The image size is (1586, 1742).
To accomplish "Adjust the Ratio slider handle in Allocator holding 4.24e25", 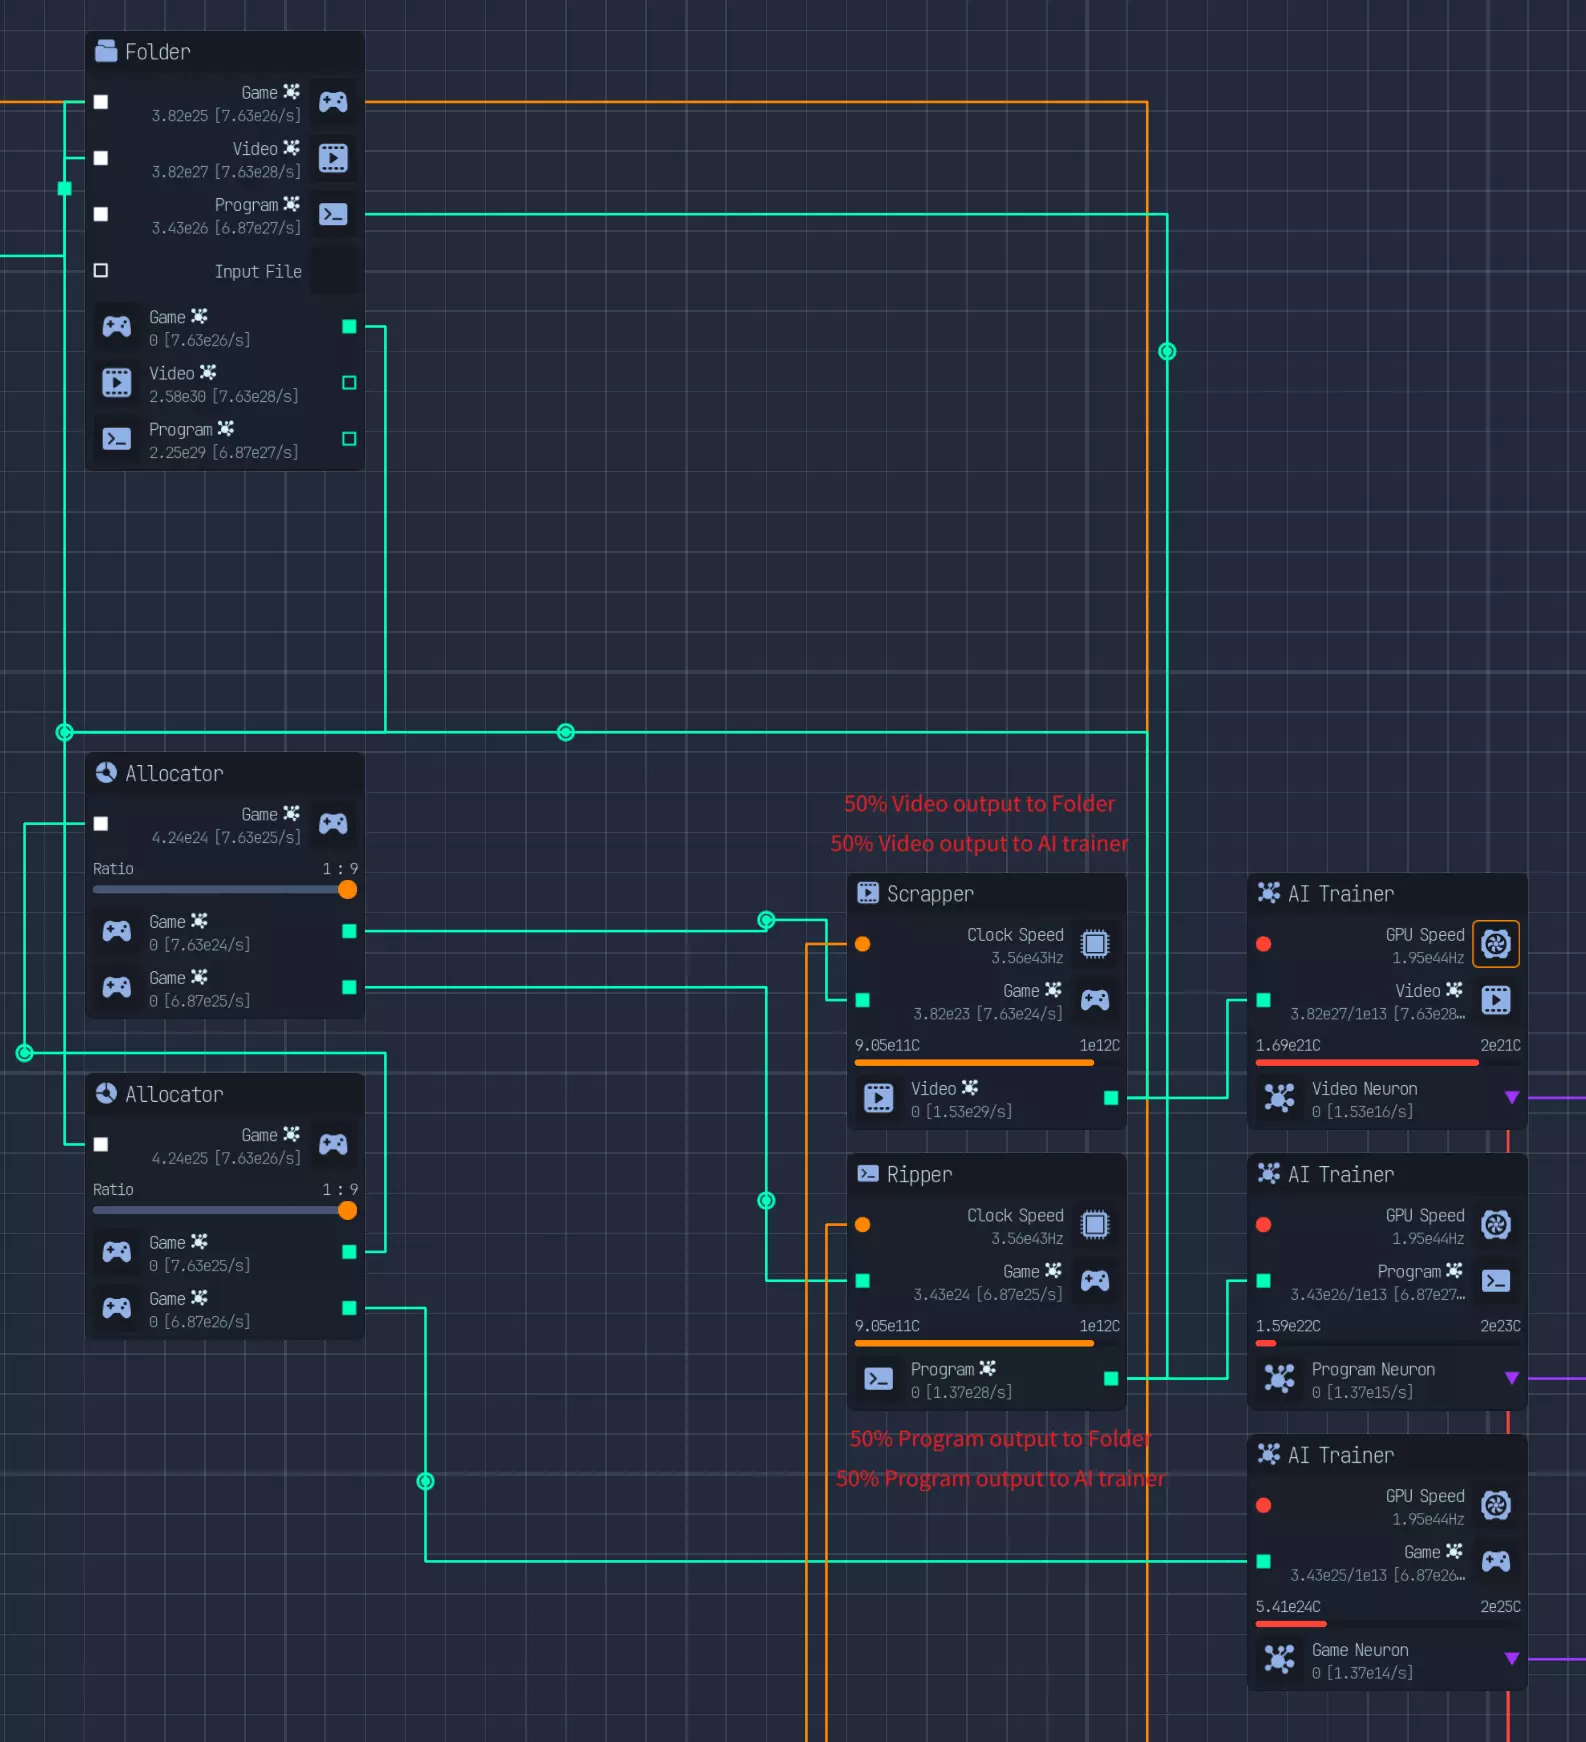I will click(x=347, y=1211).
